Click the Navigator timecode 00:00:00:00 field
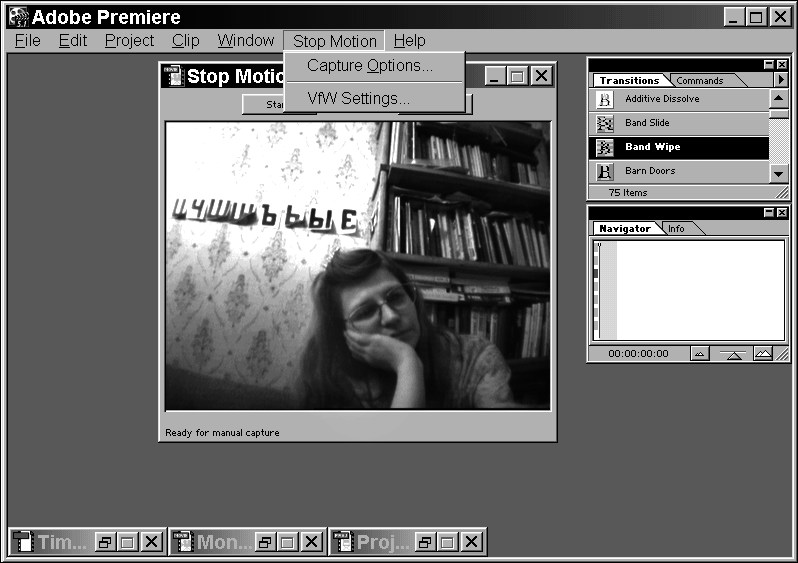This screenshot has height=563, width=798. click(638, 353)
